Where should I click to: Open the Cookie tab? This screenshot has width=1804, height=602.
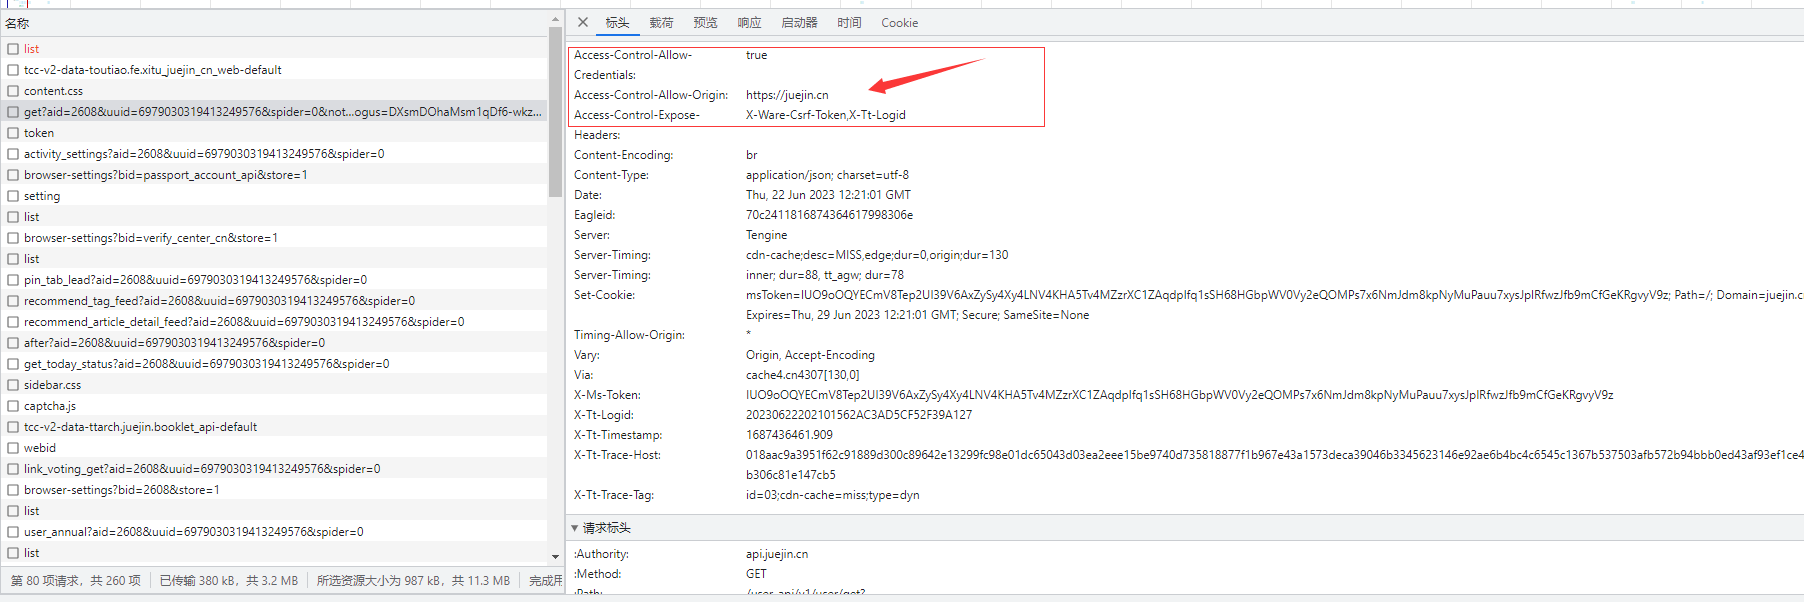(899, 22)
